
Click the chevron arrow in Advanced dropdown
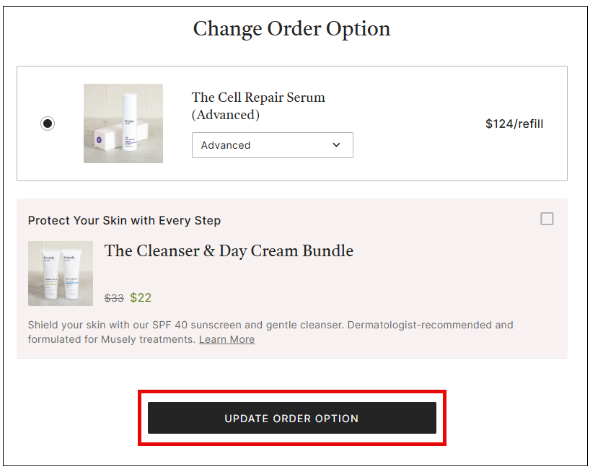pos(336,145)
